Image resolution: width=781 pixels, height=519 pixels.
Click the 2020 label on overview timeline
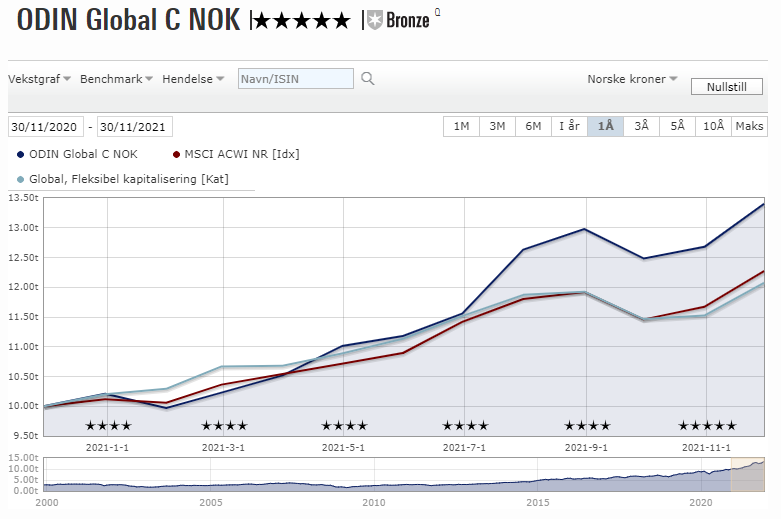701,503
